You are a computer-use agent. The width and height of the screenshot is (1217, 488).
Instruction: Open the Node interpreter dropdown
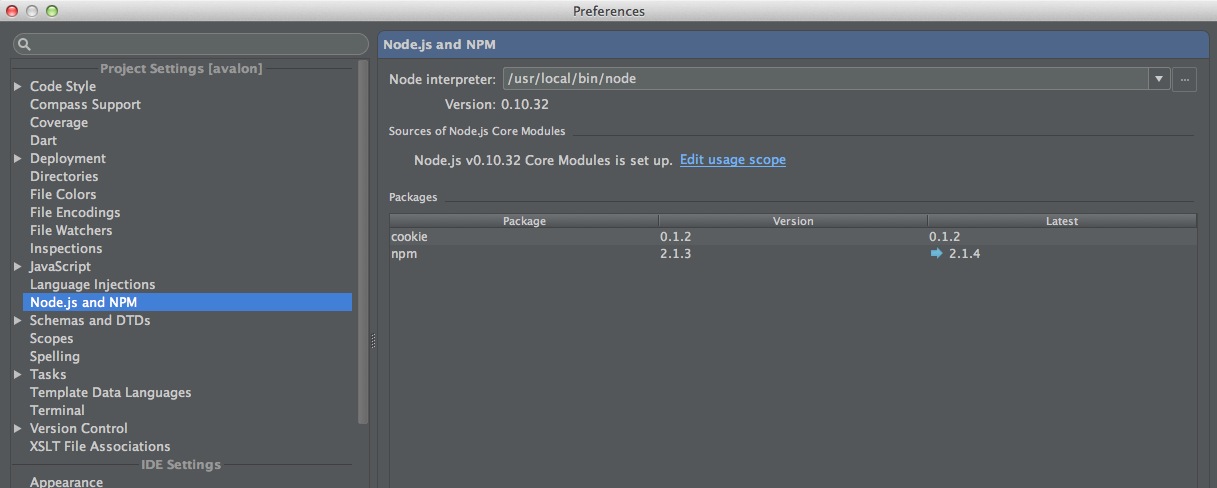(x=1159, y=79)
